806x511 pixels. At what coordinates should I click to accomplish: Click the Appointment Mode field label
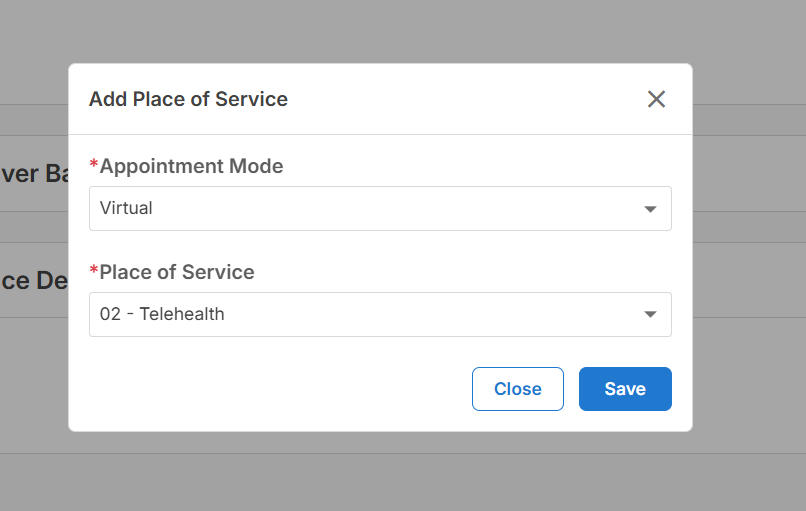191,166
